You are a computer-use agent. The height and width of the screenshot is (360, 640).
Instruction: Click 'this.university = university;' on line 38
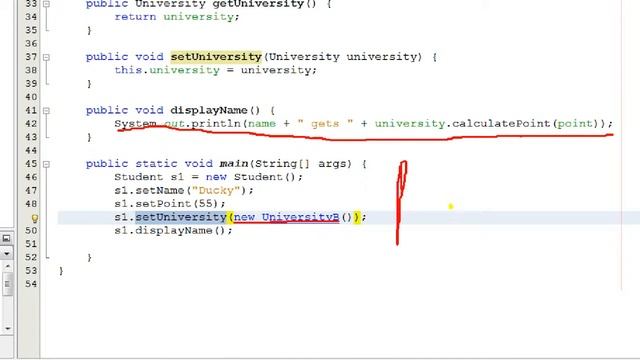(x=216, y=70)
